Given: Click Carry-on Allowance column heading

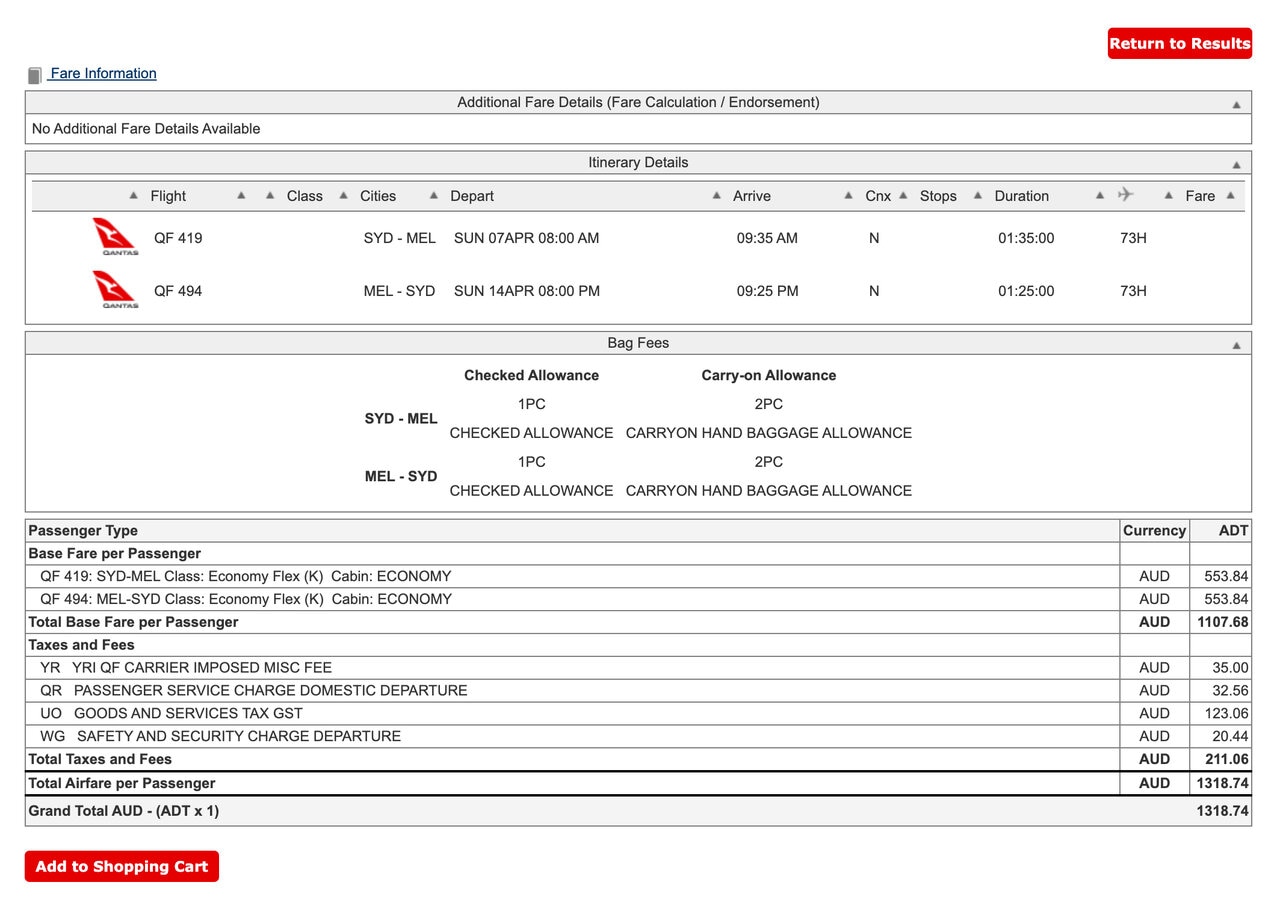Looking at the screenshot, I should click(x=769, y=375).
